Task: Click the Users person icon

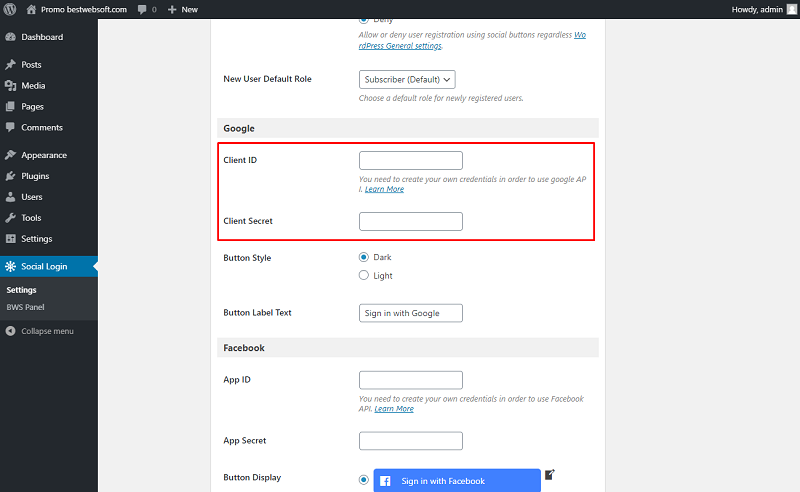Action: [10, 196]
